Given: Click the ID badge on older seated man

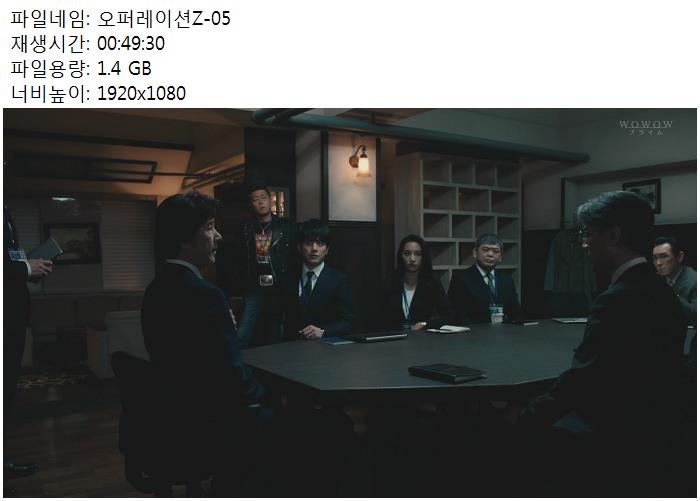Looking at the screenshot, I should pyautogui.click(x=496, y=313).
